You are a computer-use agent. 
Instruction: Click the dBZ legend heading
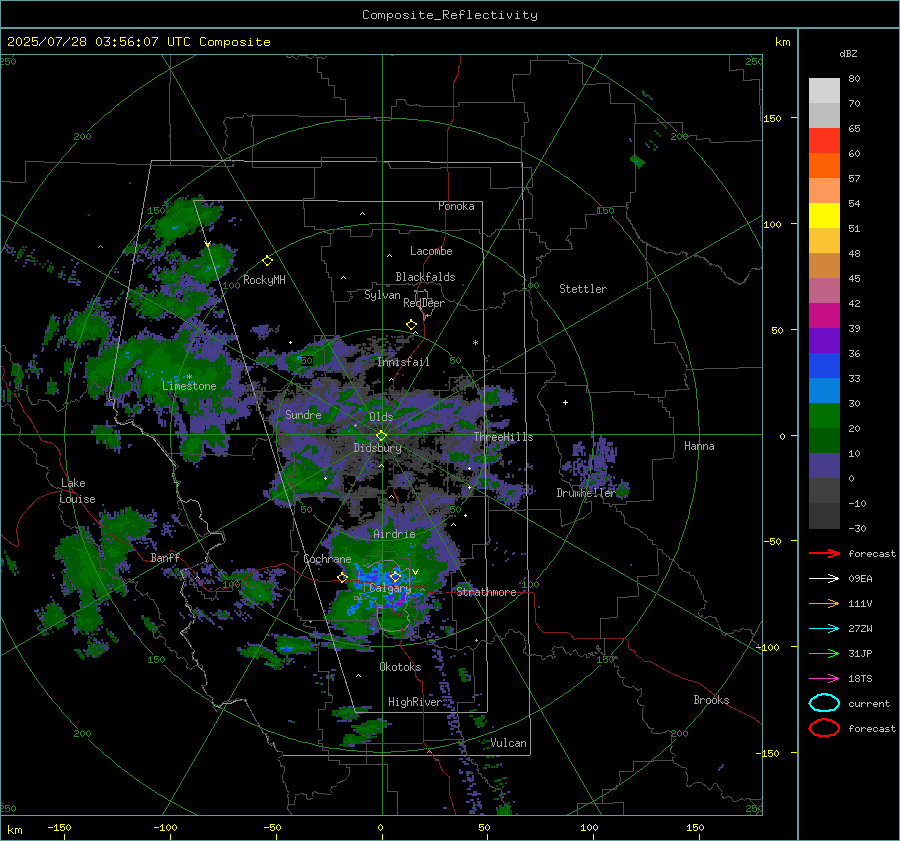point(848,53)
